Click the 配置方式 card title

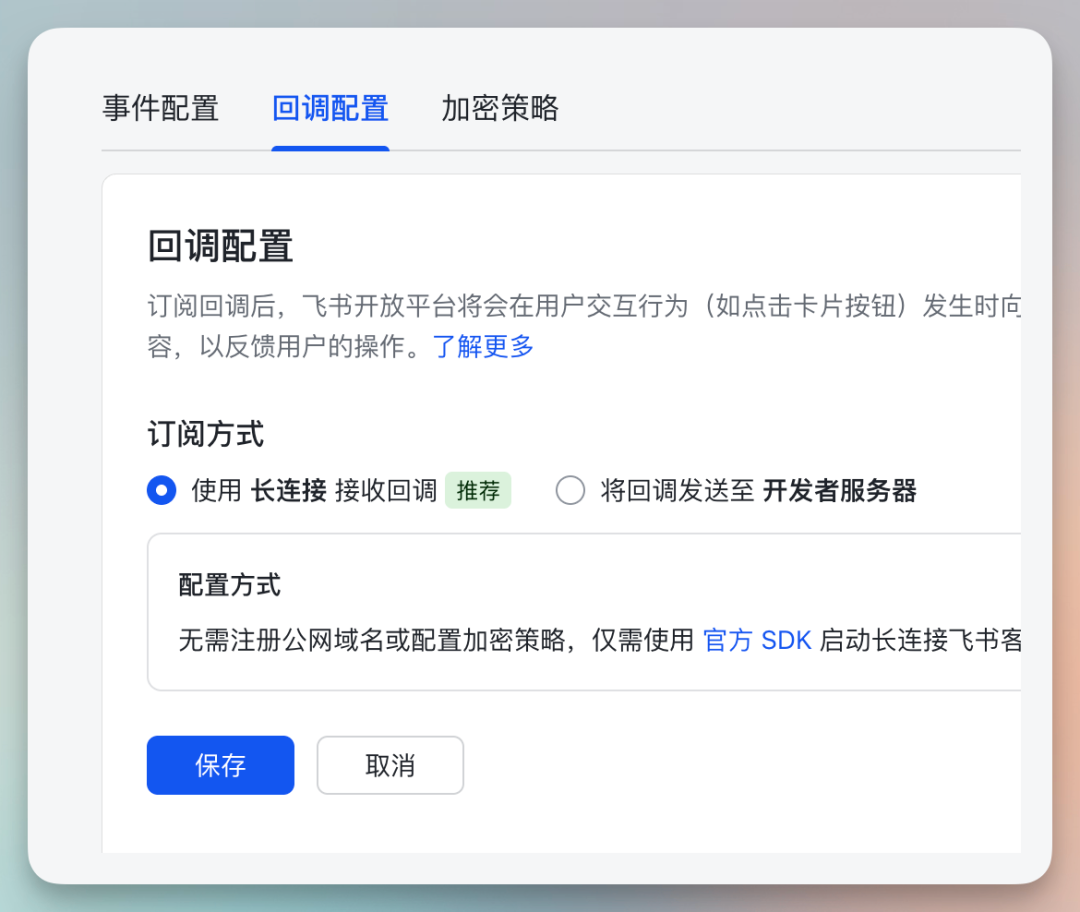click(229, 585)
